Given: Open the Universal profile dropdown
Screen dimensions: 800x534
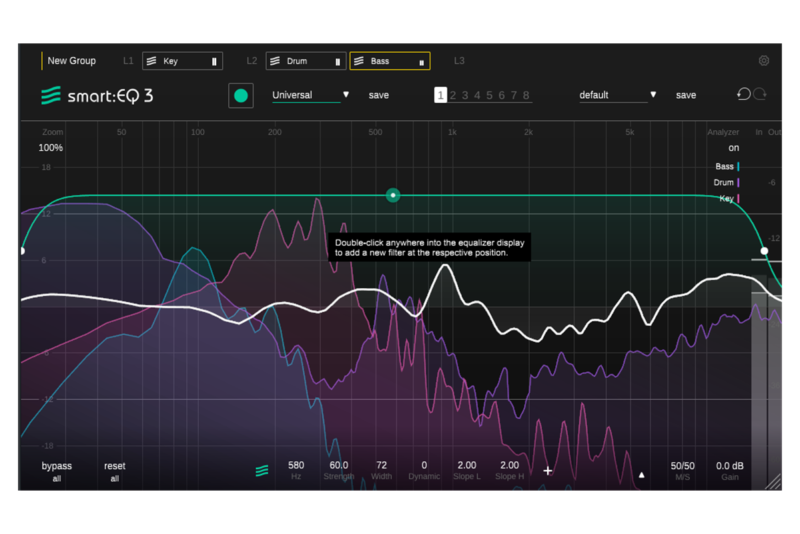Looking at the screenshot, I should (x=311, y=95).
